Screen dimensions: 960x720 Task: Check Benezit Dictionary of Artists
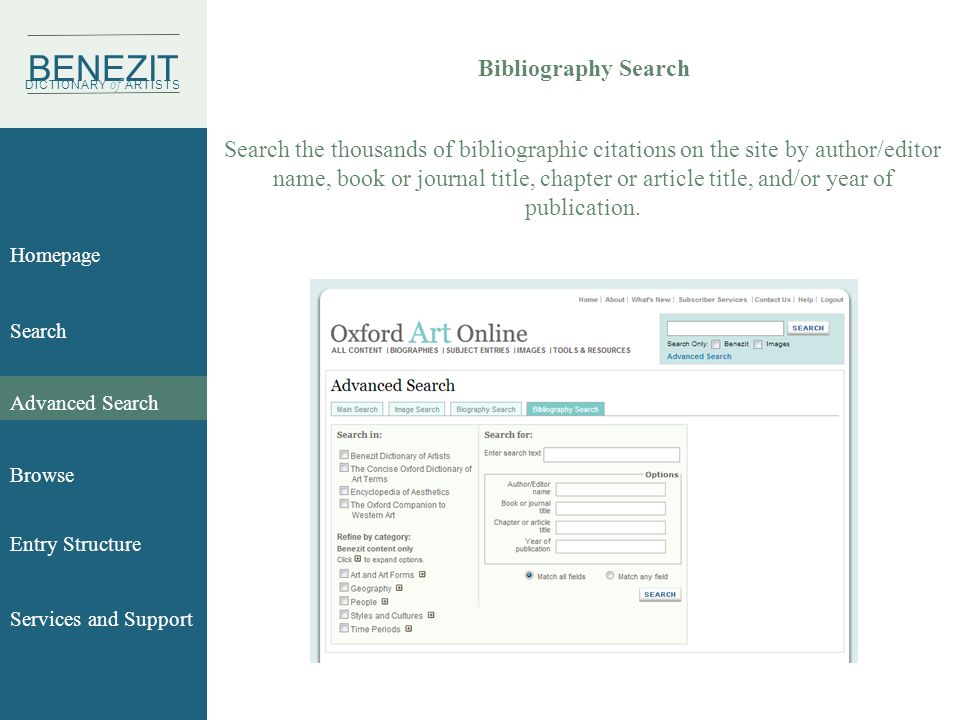[x=344, y=455]
